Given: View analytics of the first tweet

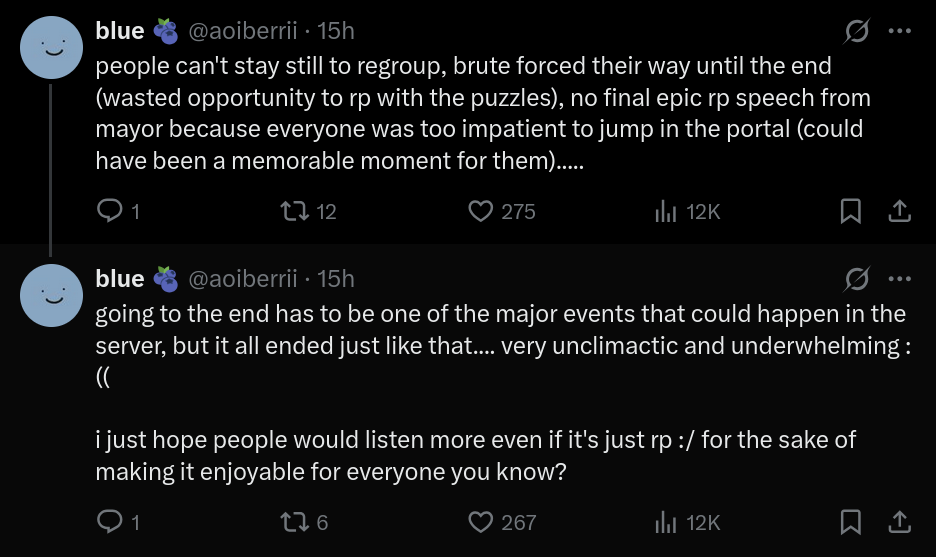Looking at the screenshot, I should coord(666,211).
